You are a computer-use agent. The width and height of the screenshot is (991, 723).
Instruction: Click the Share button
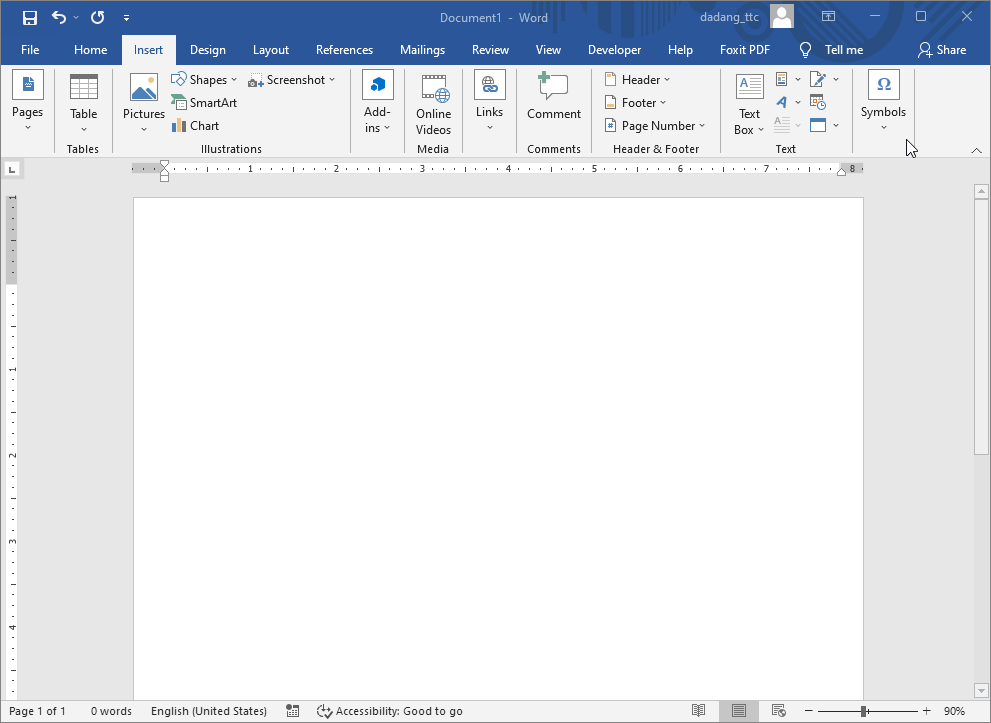click(x=941, y=49)
